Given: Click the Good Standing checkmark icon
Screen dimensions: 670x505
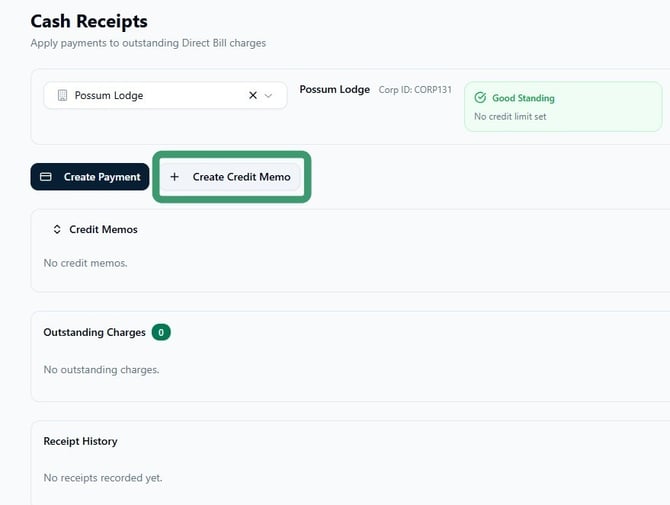Looking at the screenshot, I should [x=480, y=98].
